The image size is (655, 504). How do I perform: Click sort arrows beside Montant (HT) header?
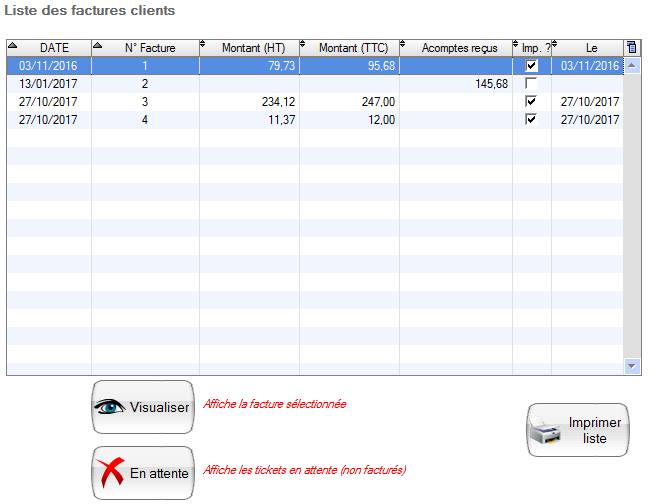point(204,47)
